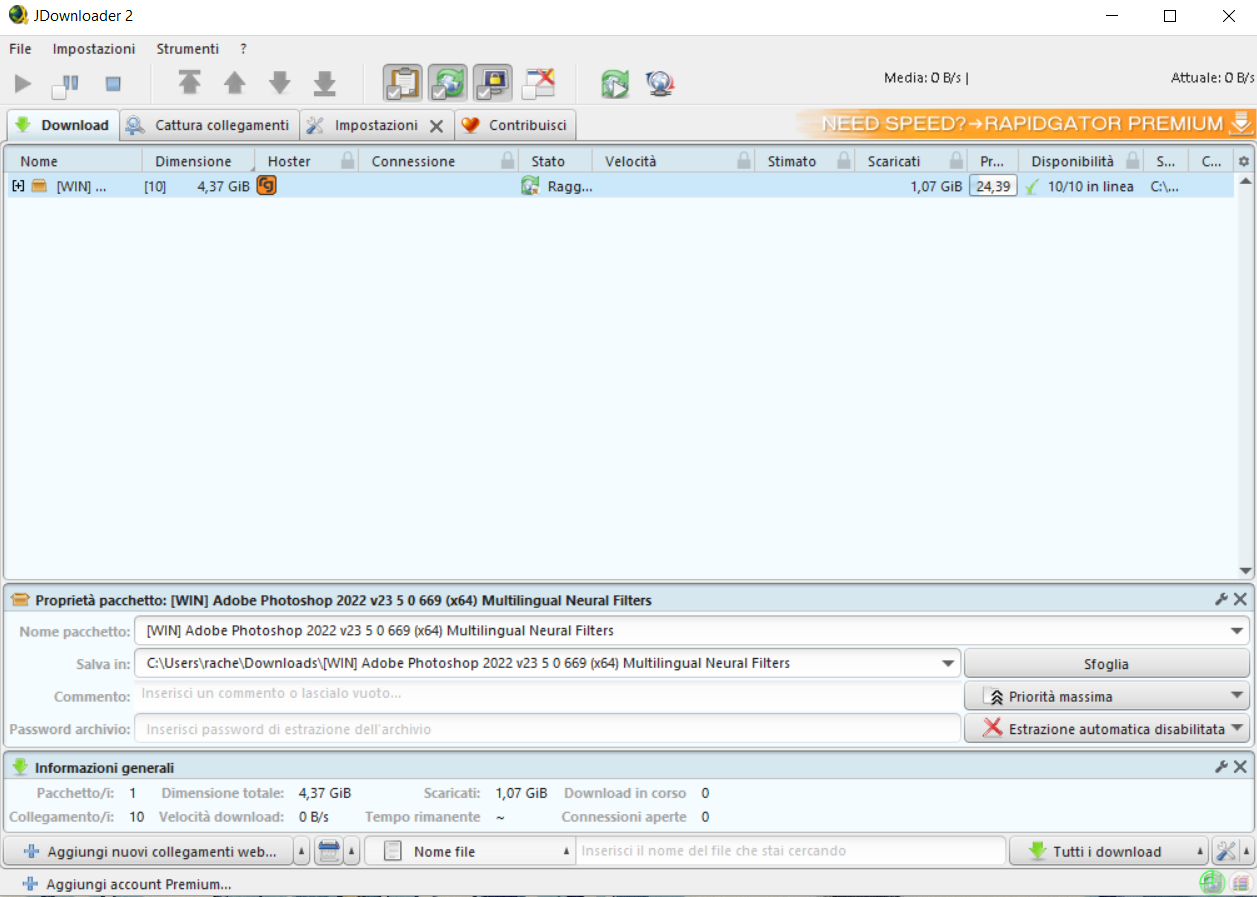Expand the [WIN] package row
This screenshot has width=1257, height=897.
(18, 185)
